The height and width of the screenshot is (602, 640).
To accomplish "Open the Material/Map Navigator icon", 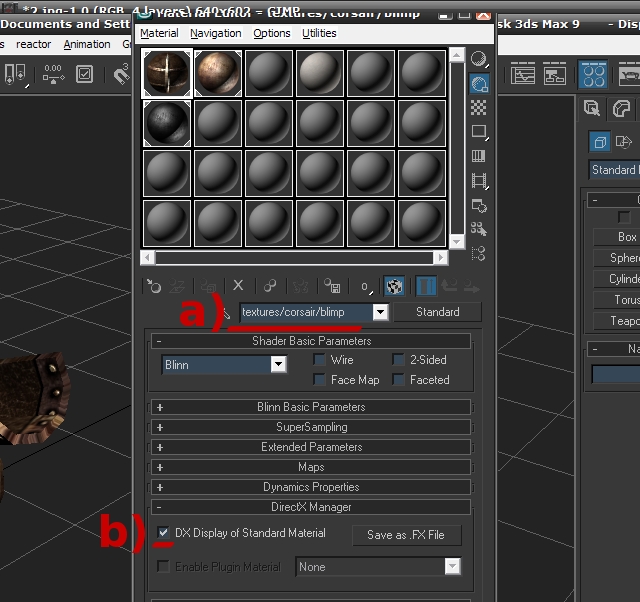I will (x=479, y=253).
